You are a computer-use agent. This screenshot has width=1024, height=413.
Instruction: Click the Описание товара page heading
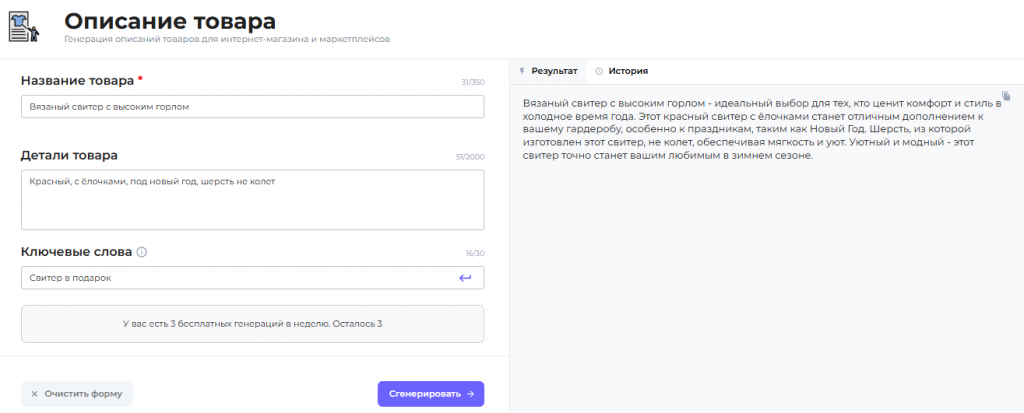coord(170,21)
